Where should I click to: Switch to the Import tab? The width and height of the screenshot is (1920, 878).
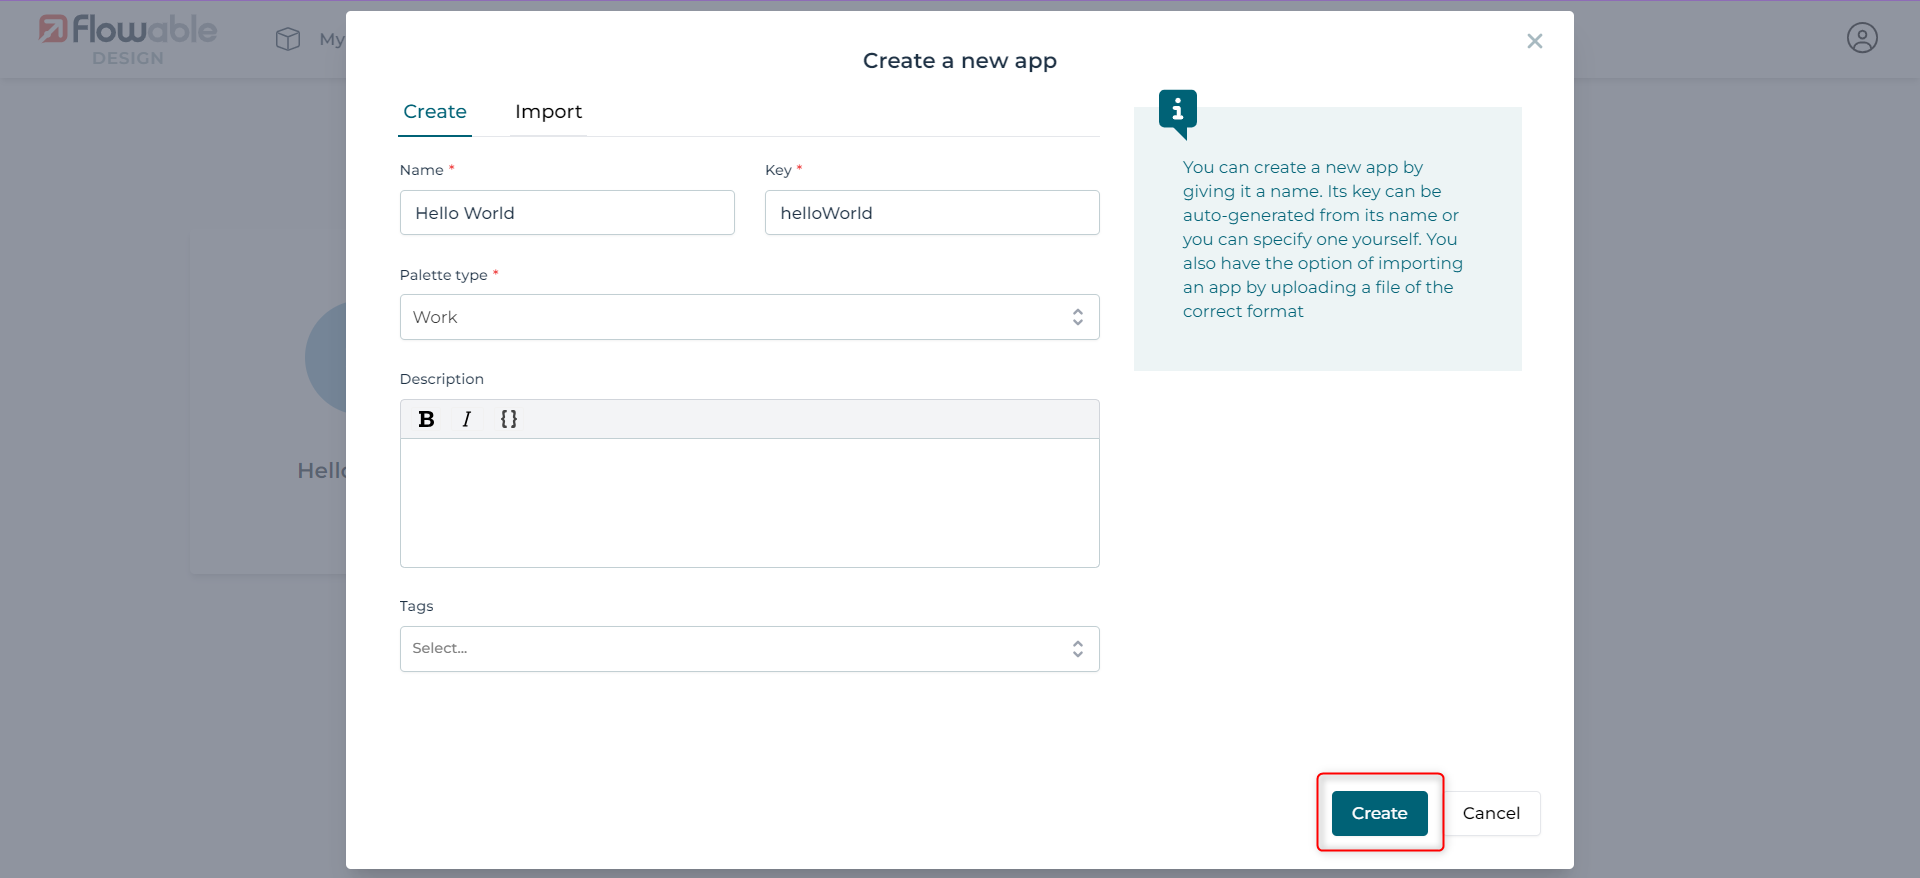tap(548, 112)
